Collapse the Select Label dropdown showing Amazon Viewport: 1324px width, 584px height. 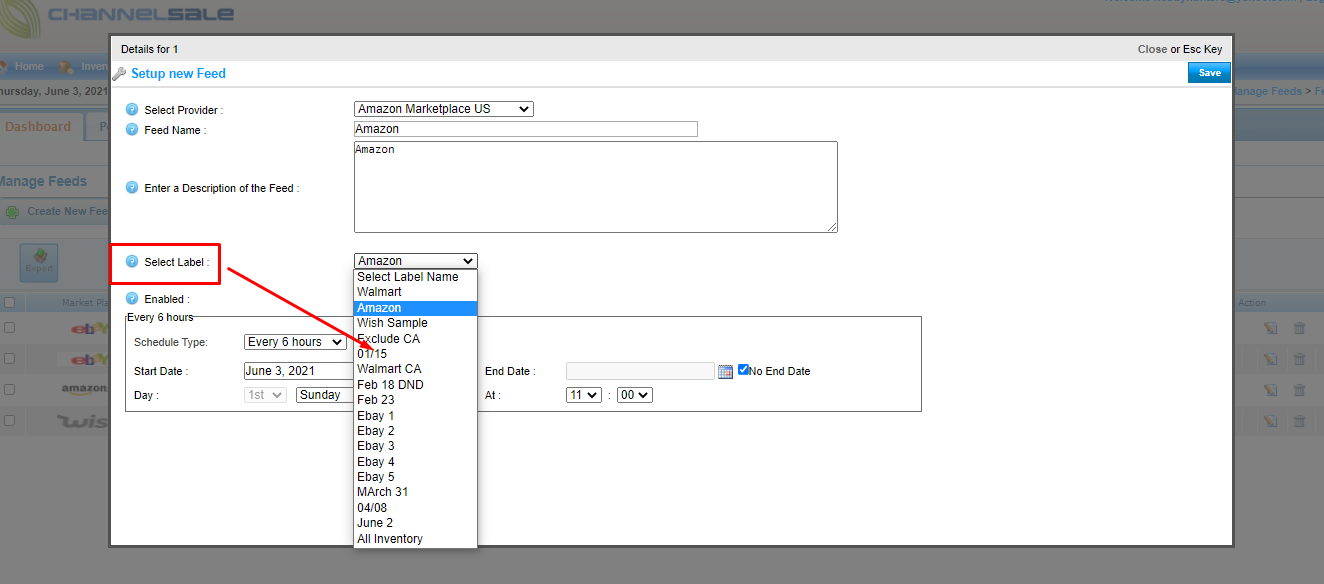tap(416, 261)
